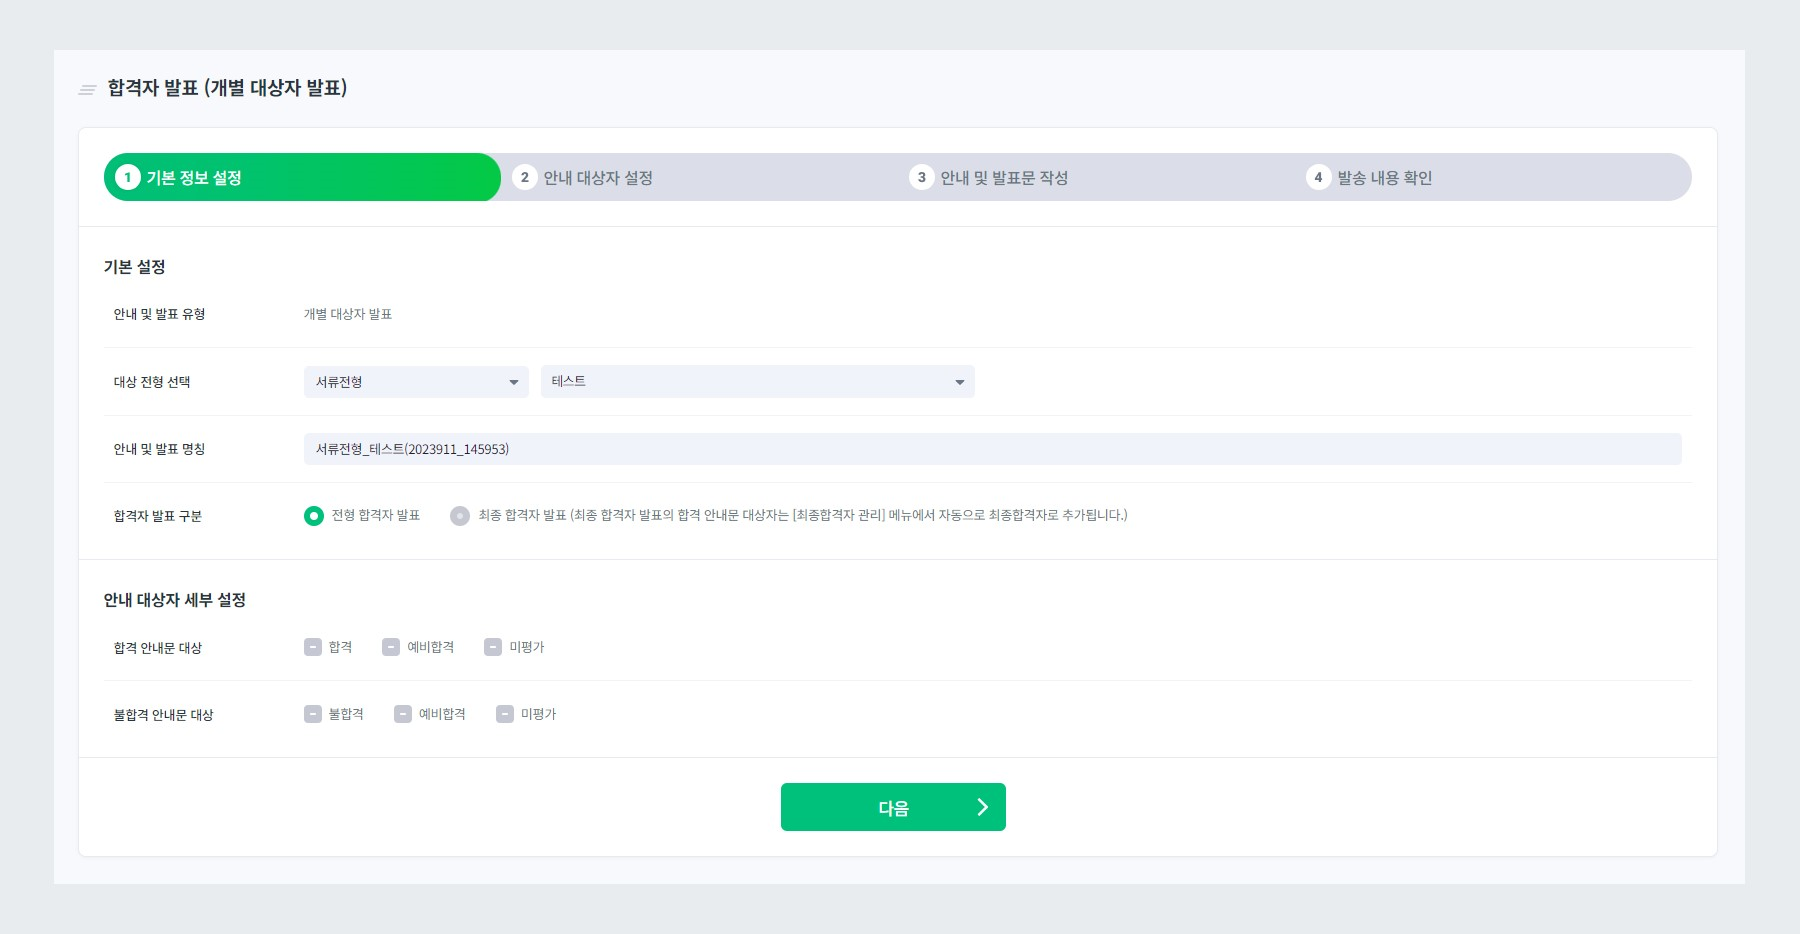Click the 기본 설정 section heading

pos(134,267)
